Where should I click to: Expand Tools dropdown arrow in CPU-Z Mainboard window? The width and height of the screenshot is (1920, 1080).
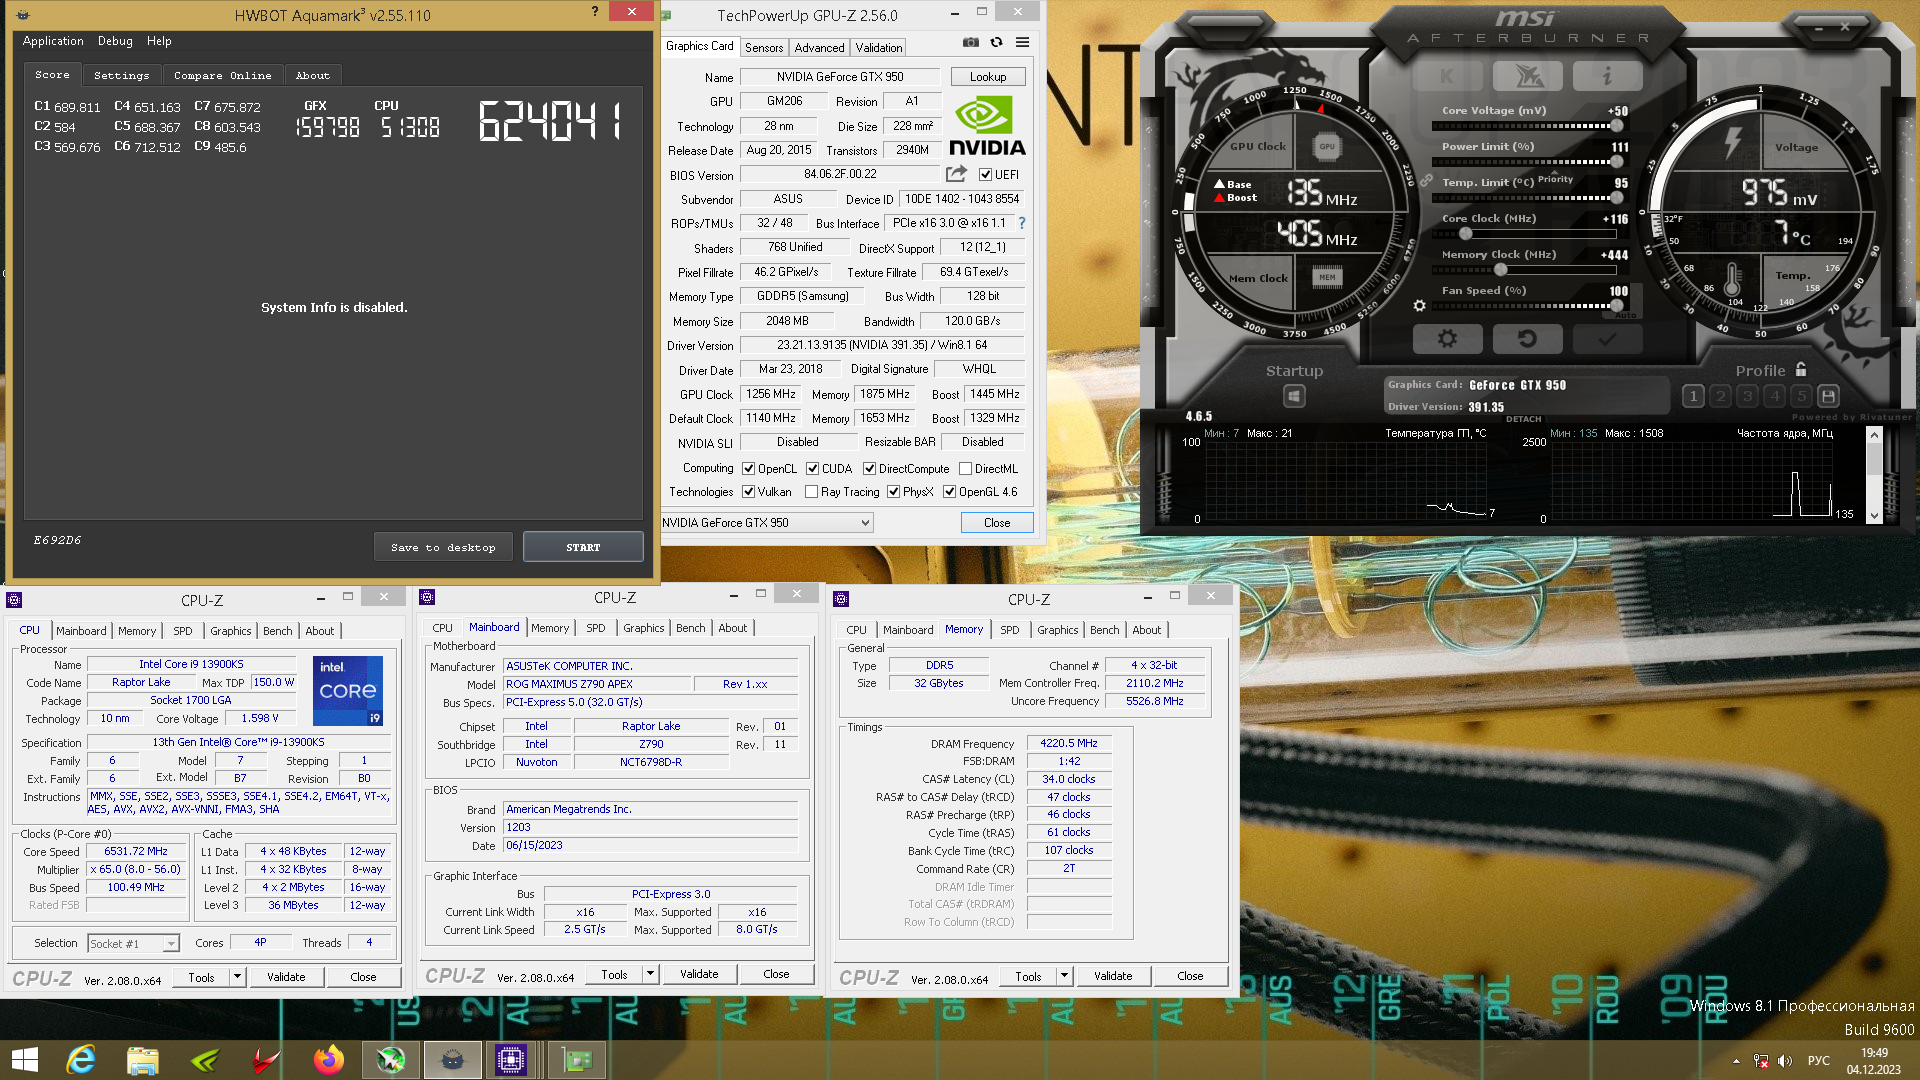tap(650, 974)
